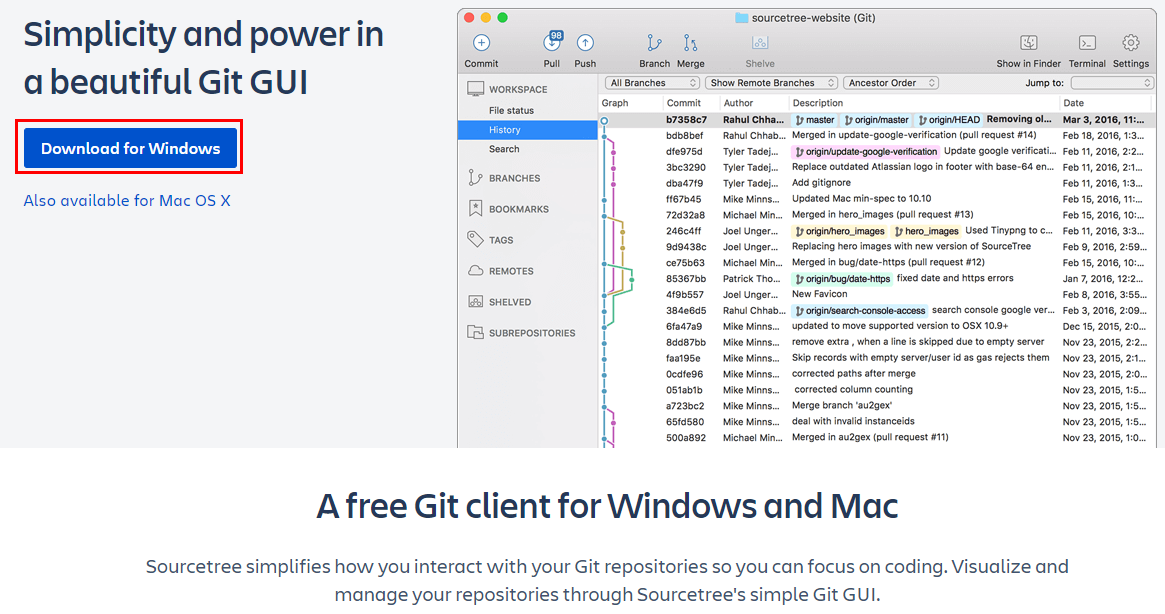1165x614 pixels.
Task: Click the origin/hero_images label
Action: coord(840,231)
